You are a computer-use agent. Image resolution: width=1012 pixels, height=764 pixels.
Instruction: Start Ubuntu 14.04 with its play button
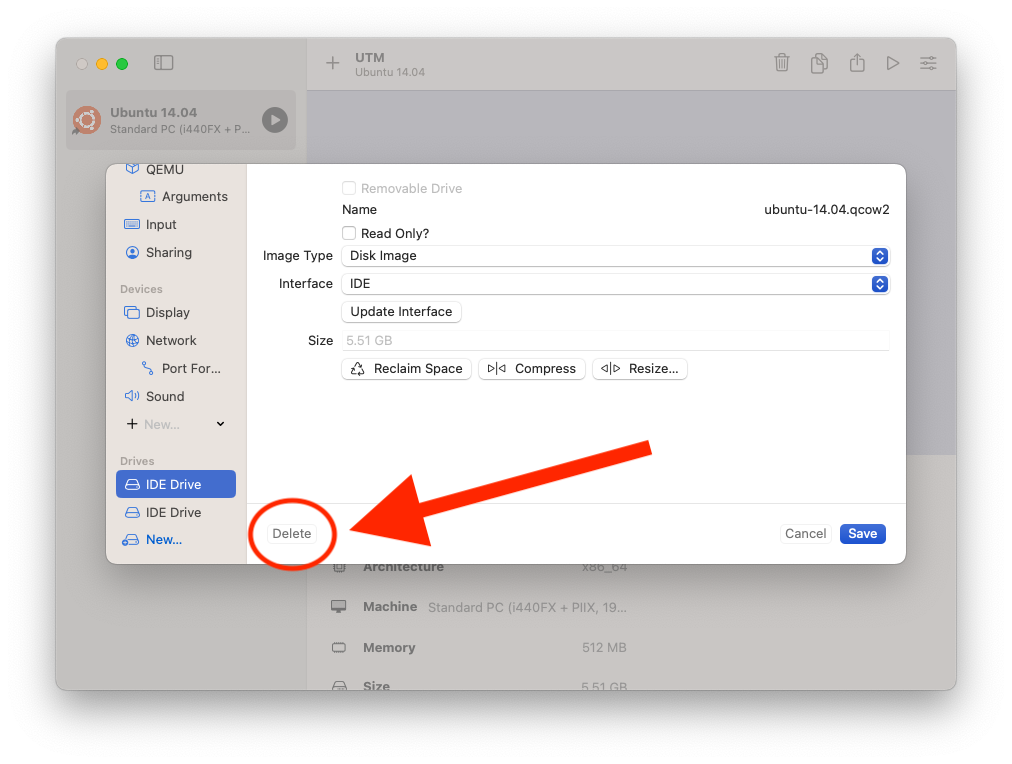274,120
